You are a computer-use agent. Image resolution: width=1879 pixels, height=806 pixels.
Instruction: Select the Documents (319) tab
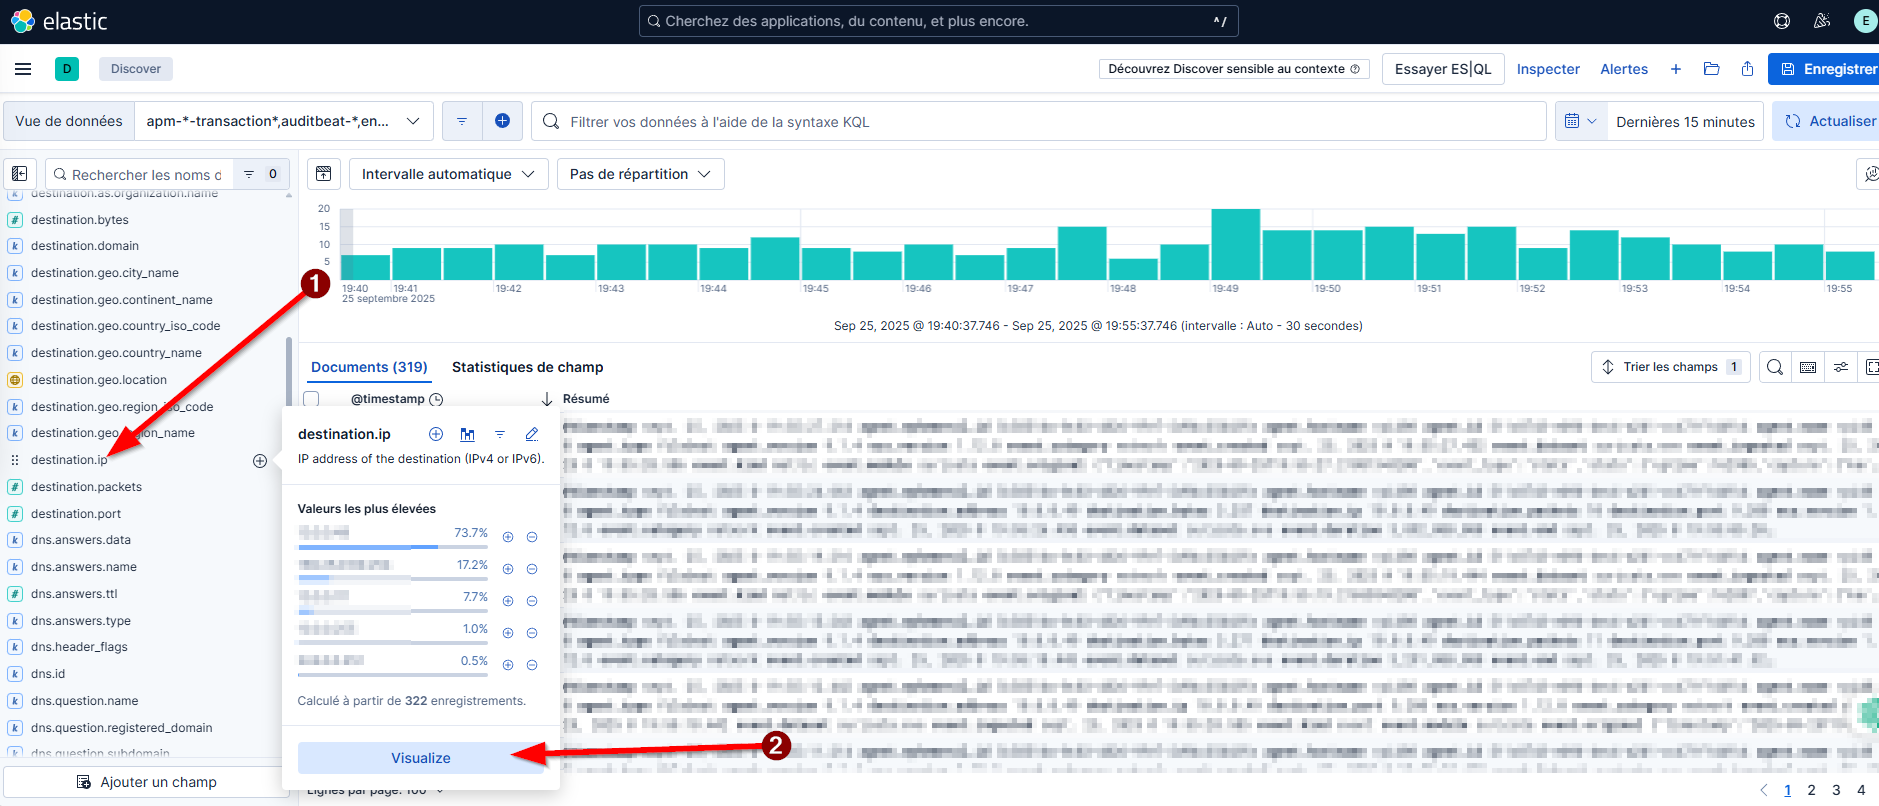coord(369,367)
